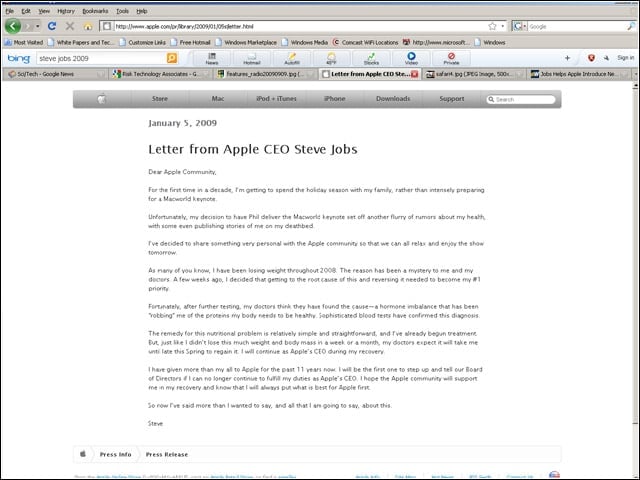The height and width of the screenshot is (480, 640).
Task: Click the Google search field
Action: coord(577,27)
